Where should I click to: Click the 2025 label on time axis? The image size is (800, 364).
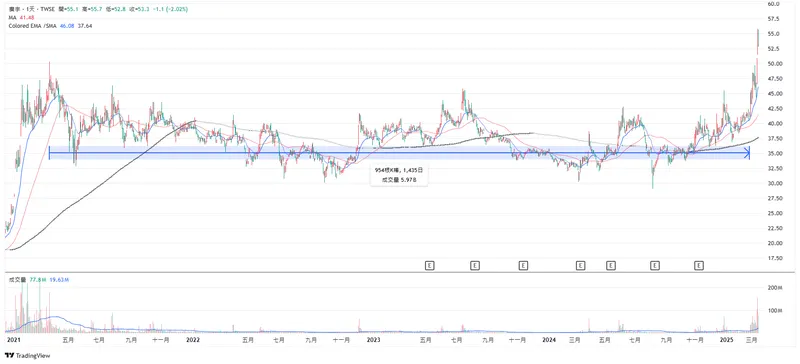point(726,339)
